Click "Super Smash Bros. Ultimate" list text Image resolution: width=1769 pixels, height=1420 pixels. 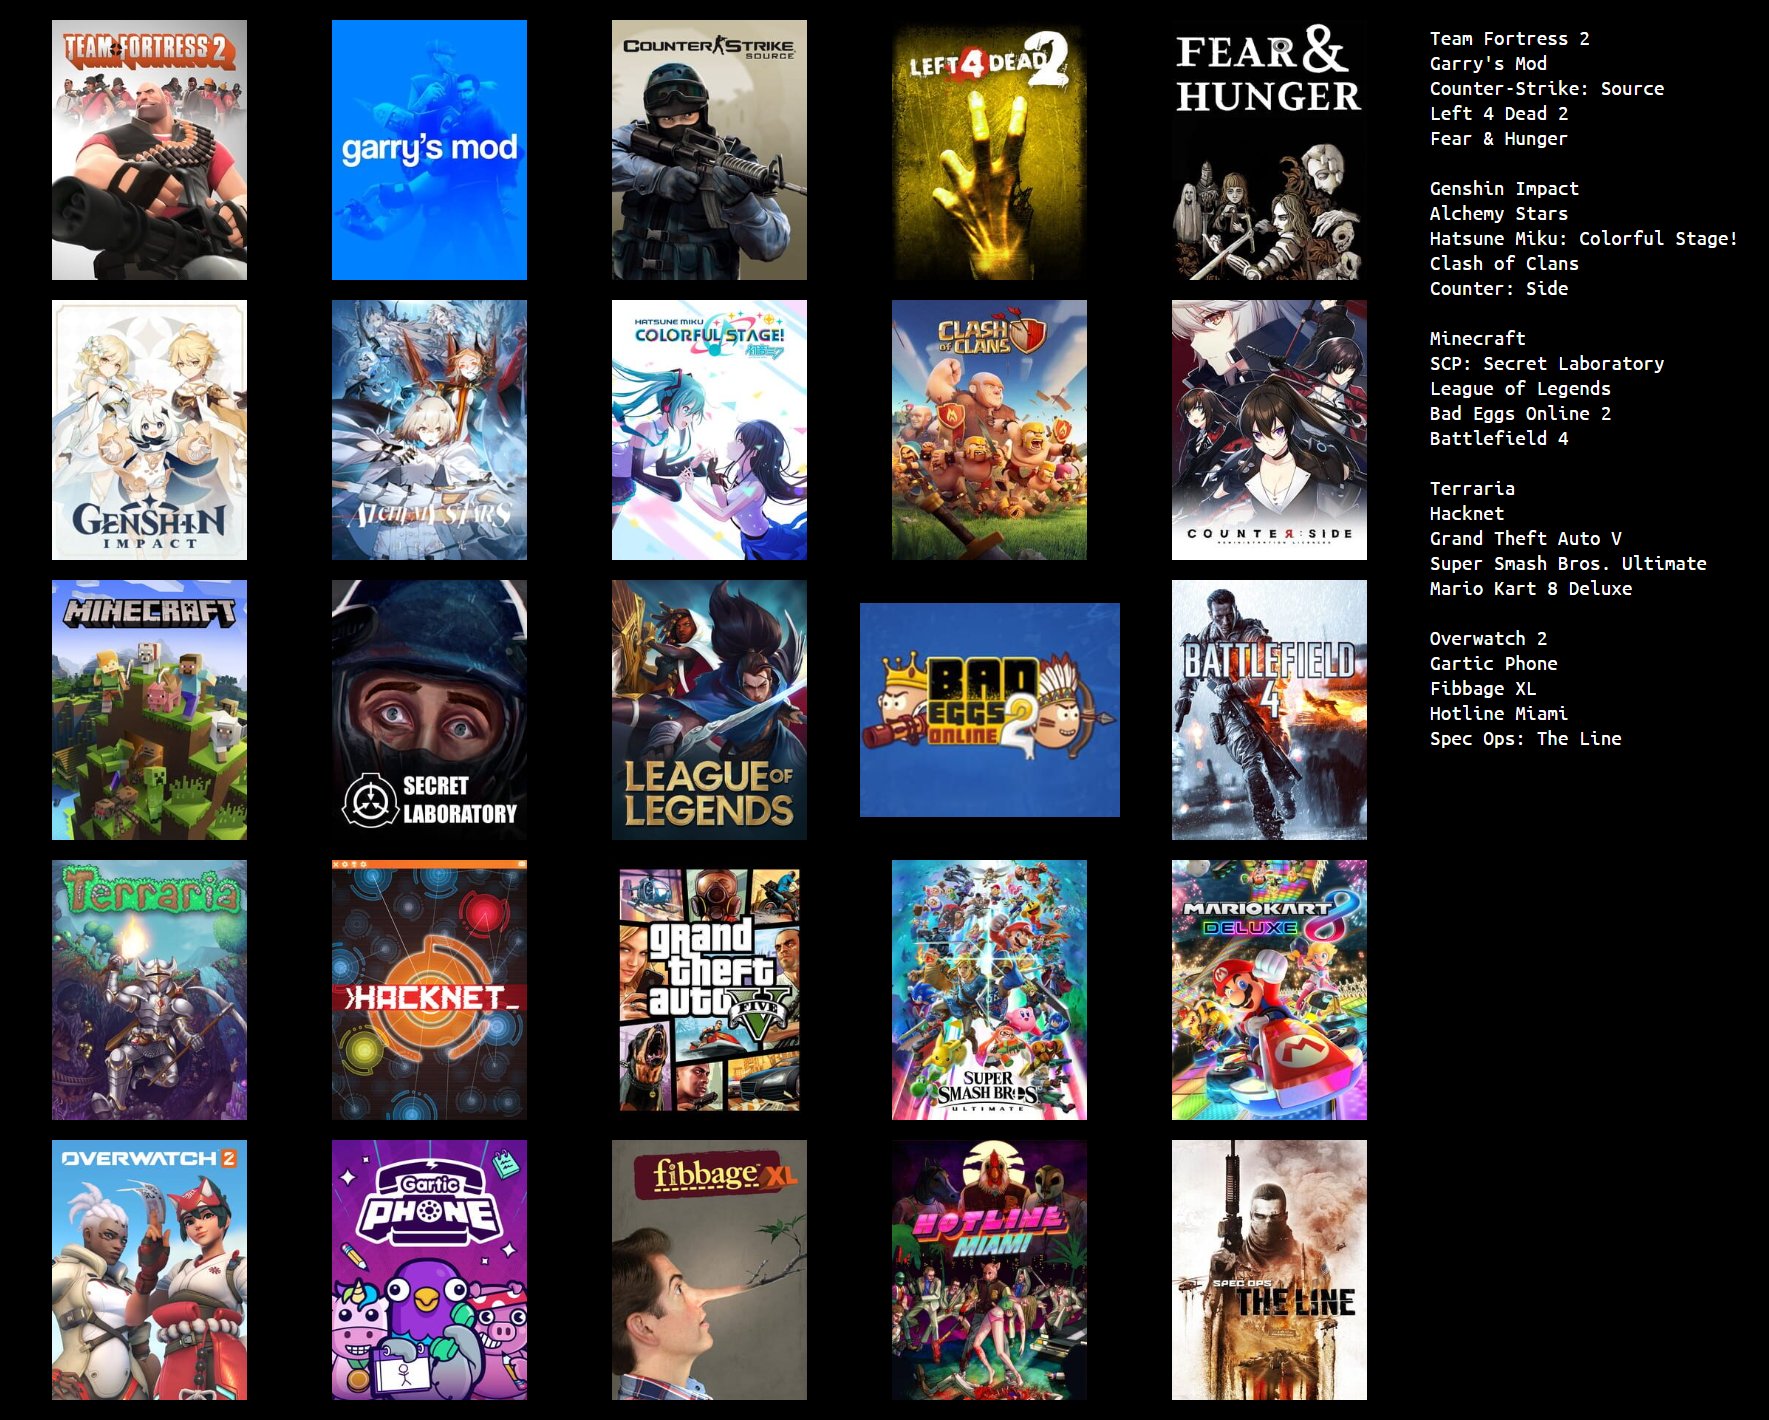1568,564
